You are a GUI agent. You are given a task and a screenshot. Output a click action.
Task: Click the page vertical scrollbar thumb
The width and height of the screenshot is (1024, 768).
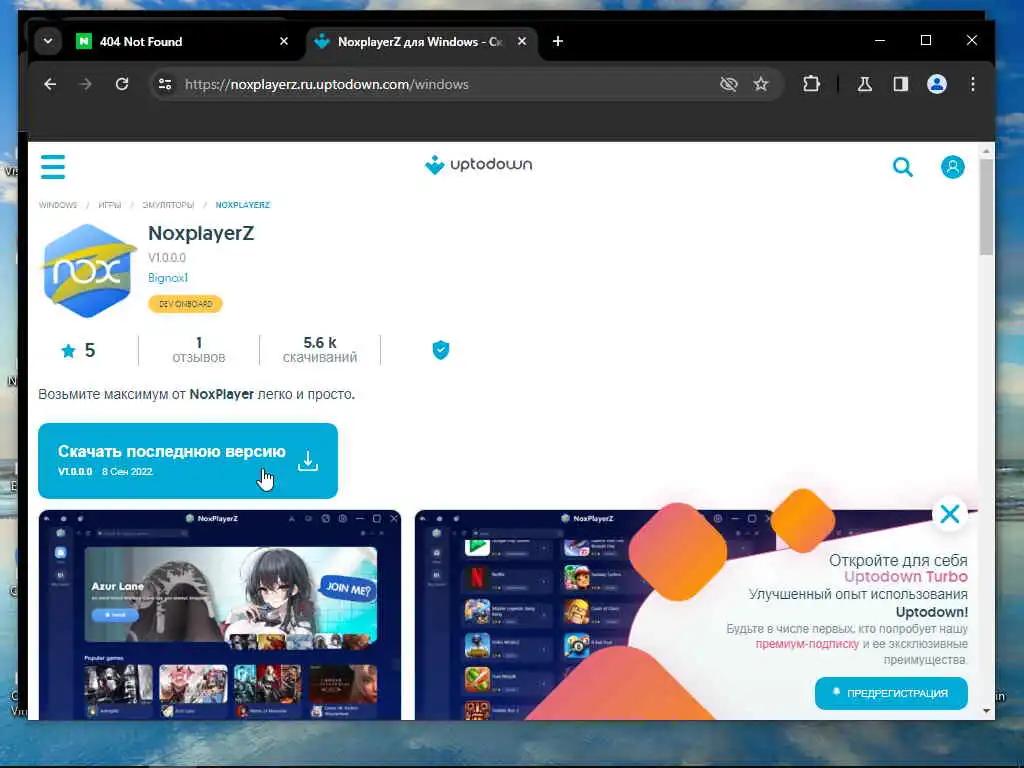point(986,208)
